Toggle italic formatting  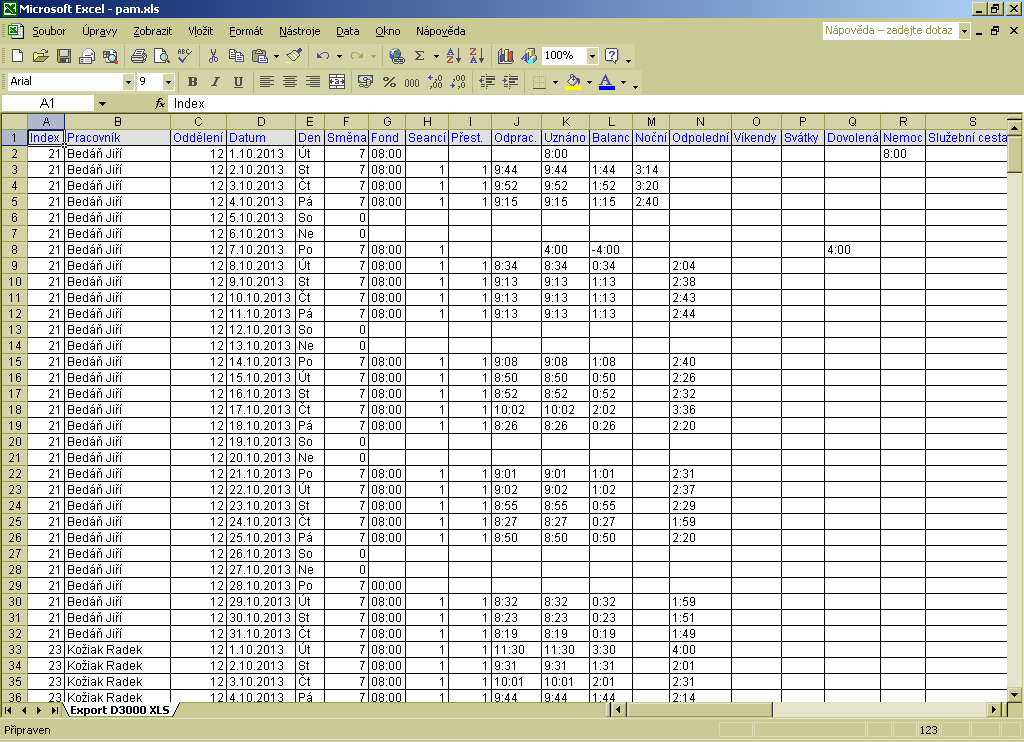click(x=215, y=82)
